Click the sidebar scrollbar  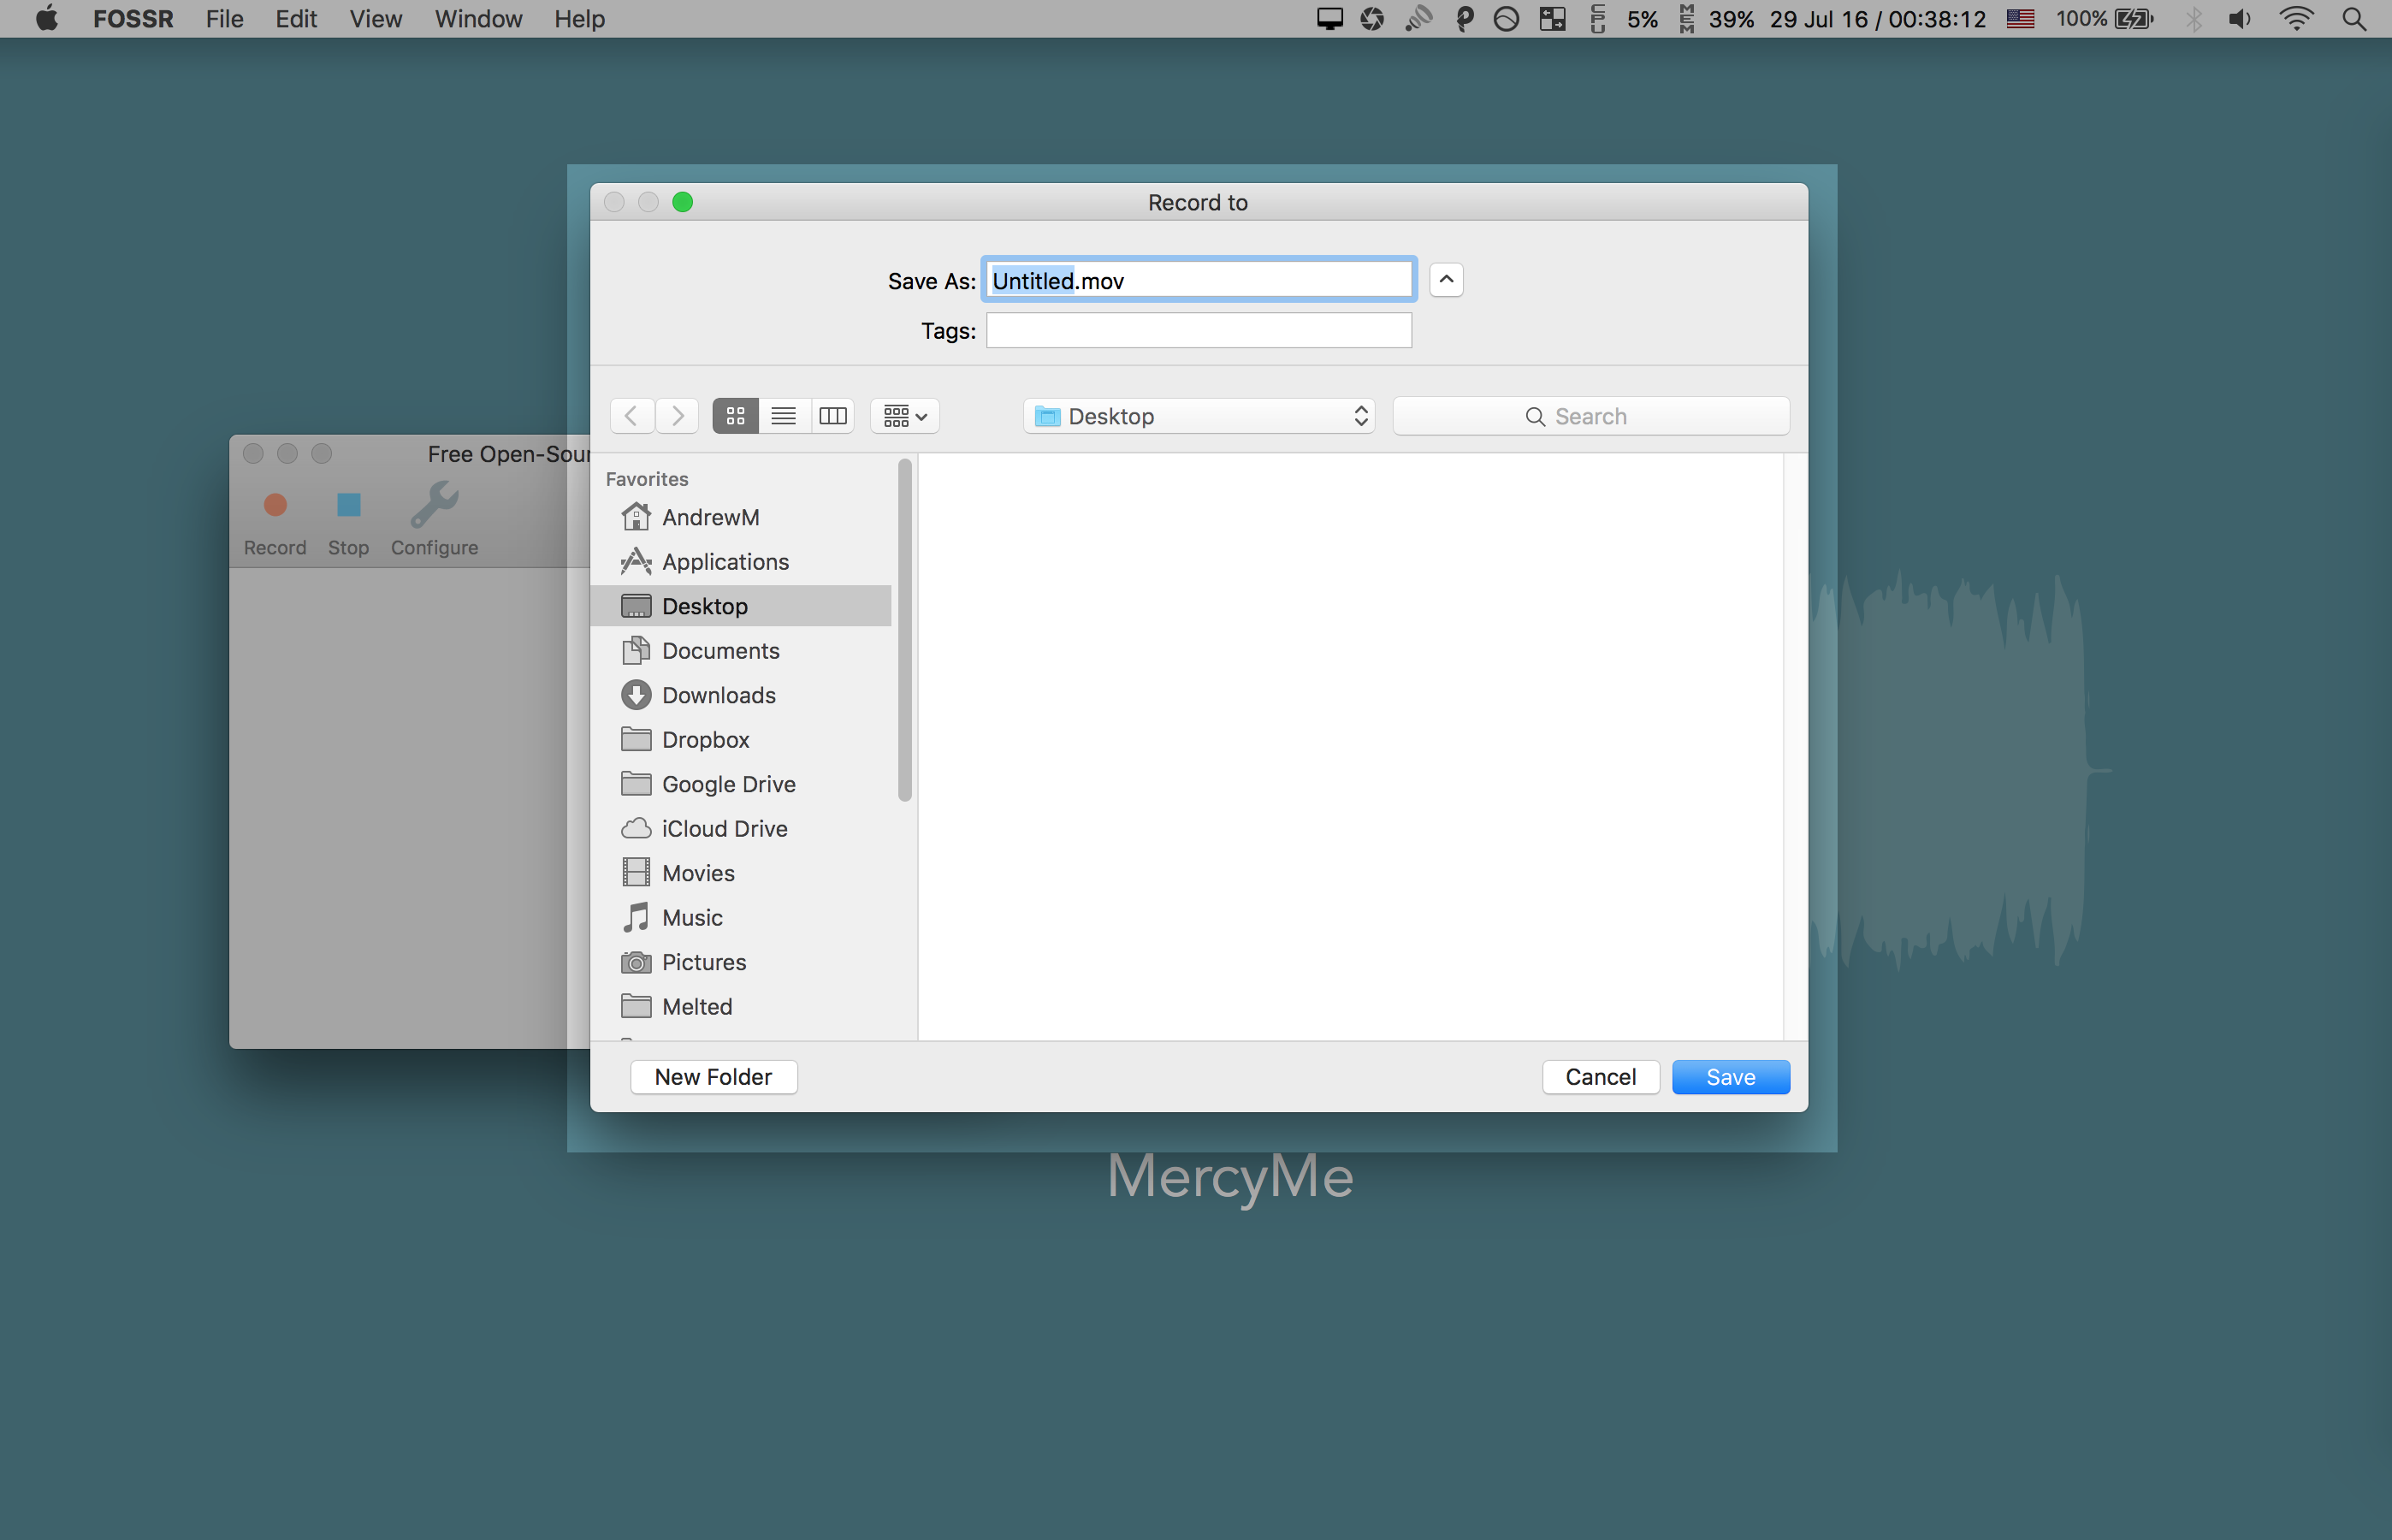pyautogui.click(x=905, y=630)
